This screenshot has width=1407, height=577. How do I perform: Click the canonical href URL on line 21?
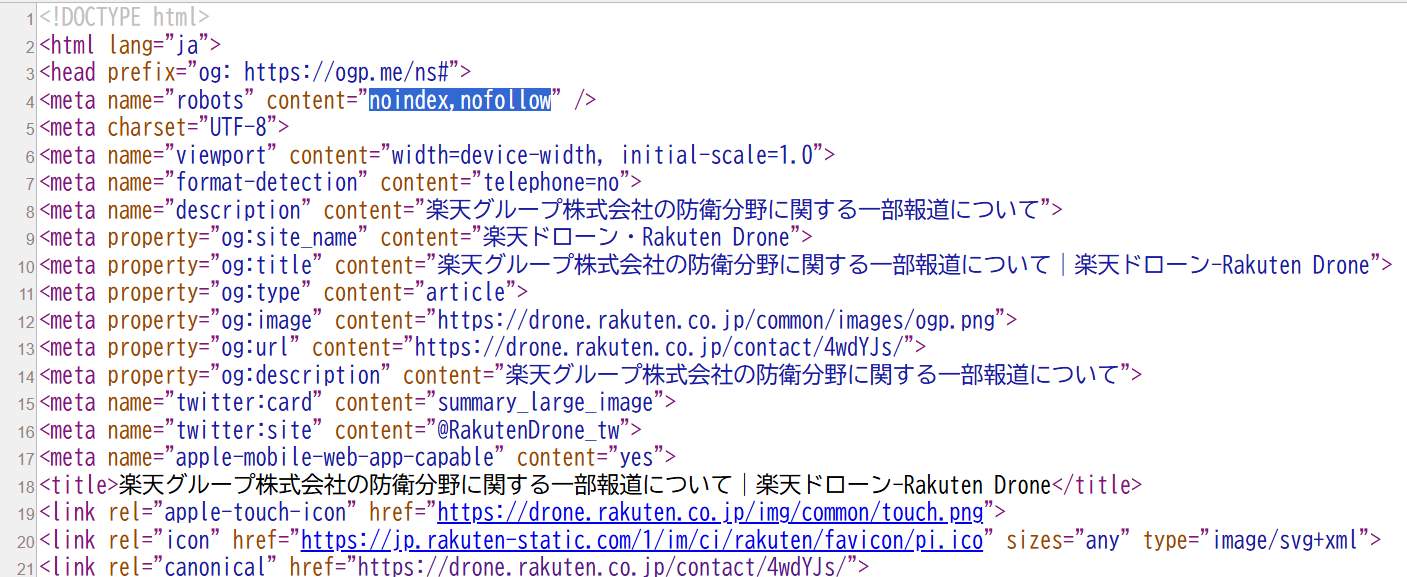[601, 568]
